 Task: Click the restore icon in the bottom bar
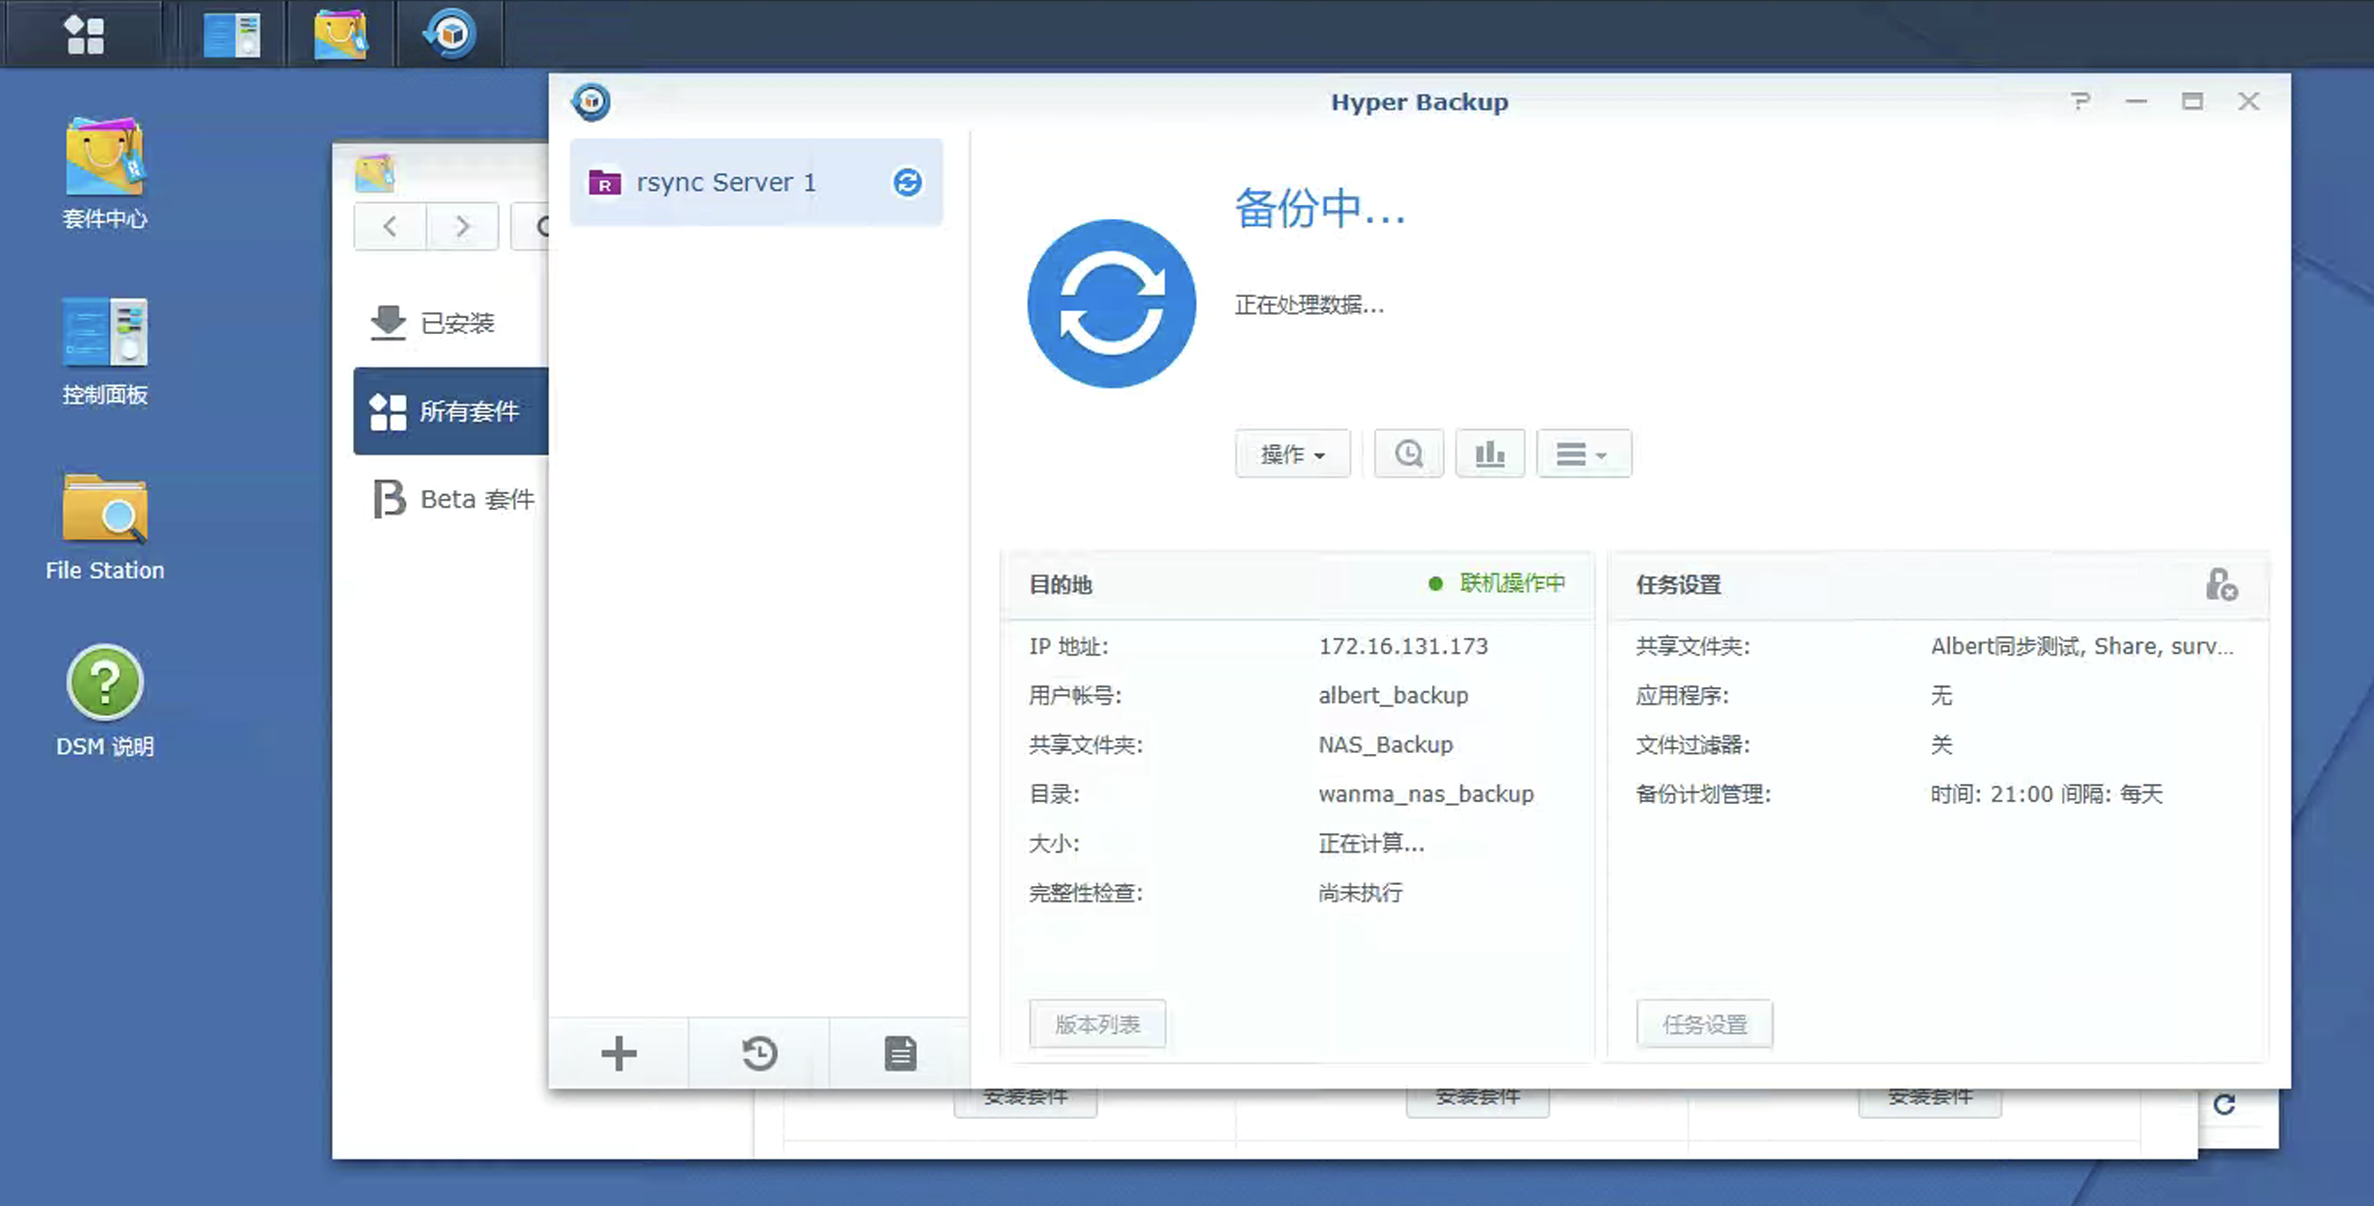tap(759, 1053)
